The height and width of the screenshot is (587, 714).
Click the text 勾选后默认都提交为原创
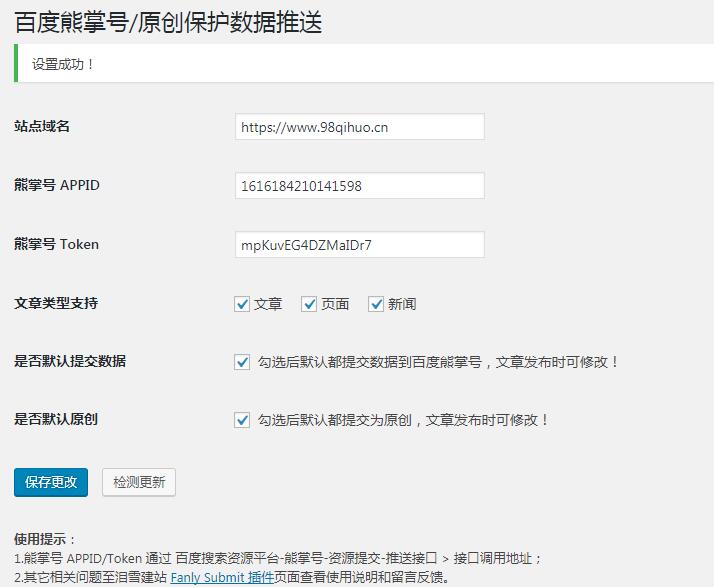[335, 420]
